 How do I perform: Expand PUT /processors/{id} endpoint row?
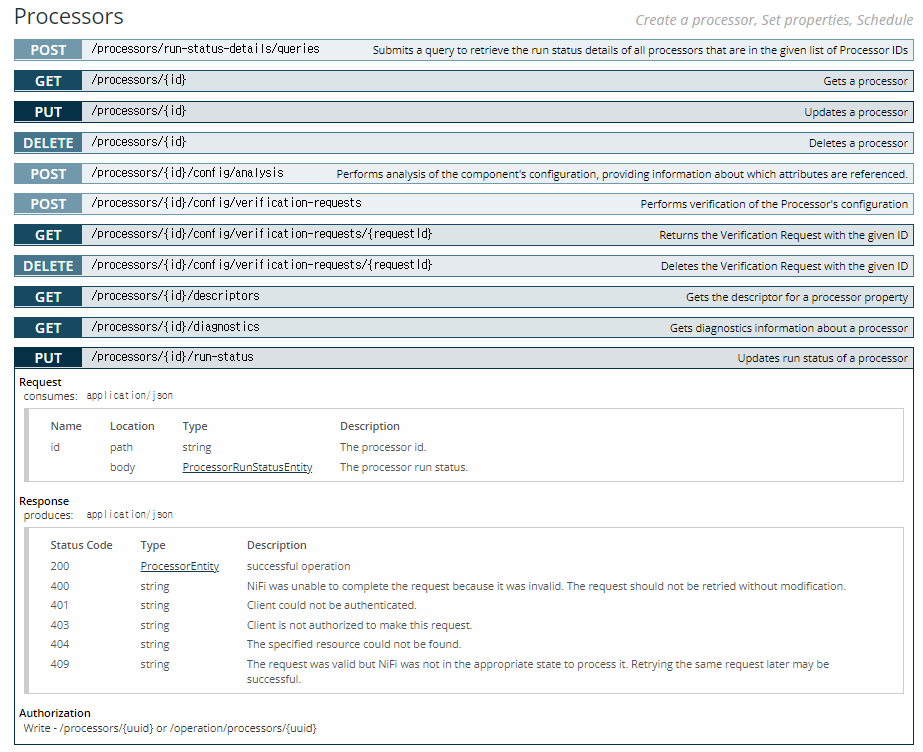pos(464,112)
